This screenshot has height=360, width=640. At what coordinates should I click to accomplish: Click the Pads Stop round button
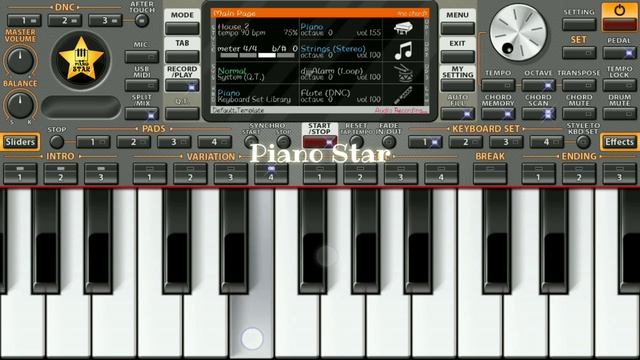[57, 142]
